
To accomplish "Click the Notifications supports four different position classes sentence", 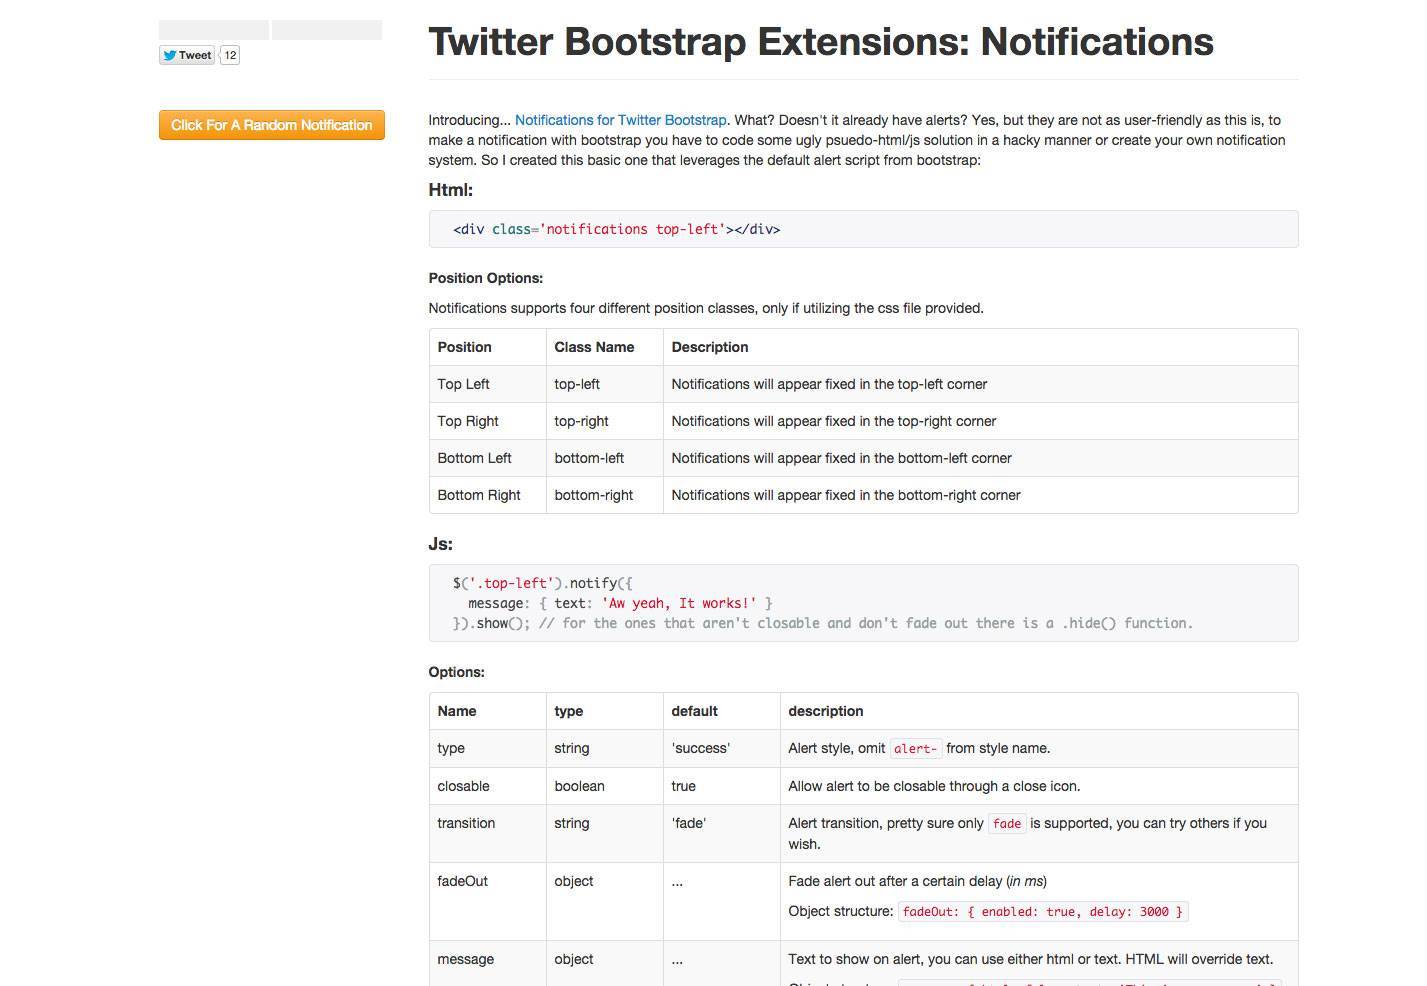I will [706, 308].
